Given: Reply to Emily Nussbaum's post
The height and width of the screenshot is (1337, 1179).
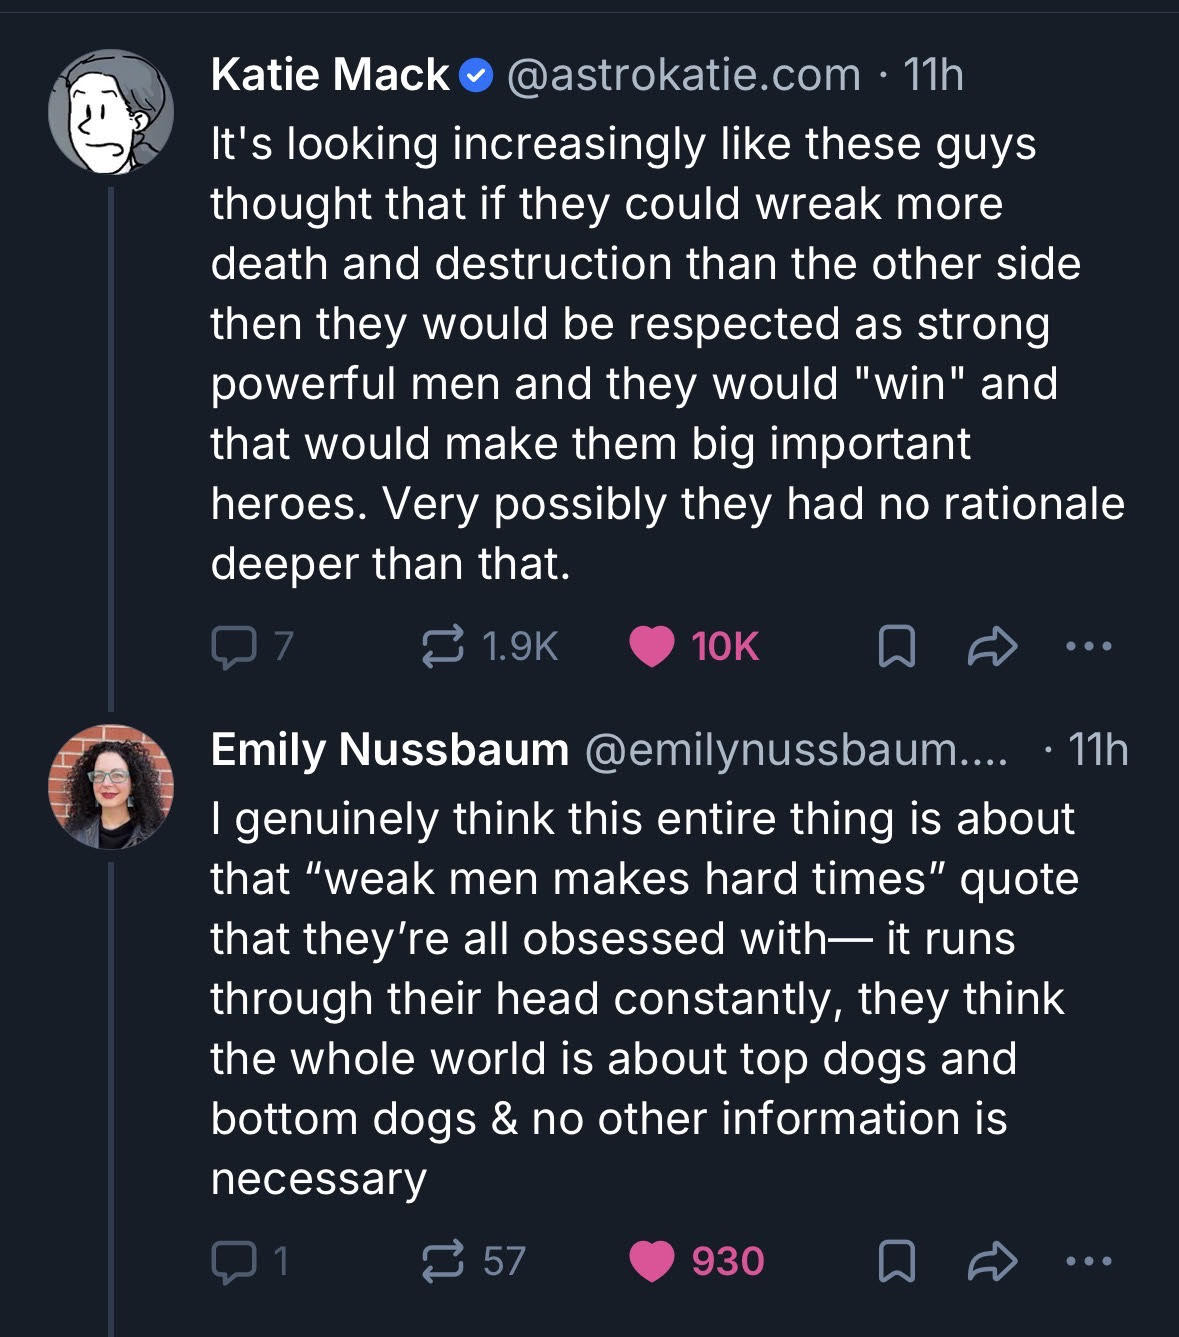Looking at the screenshot, I should 233,1261.
